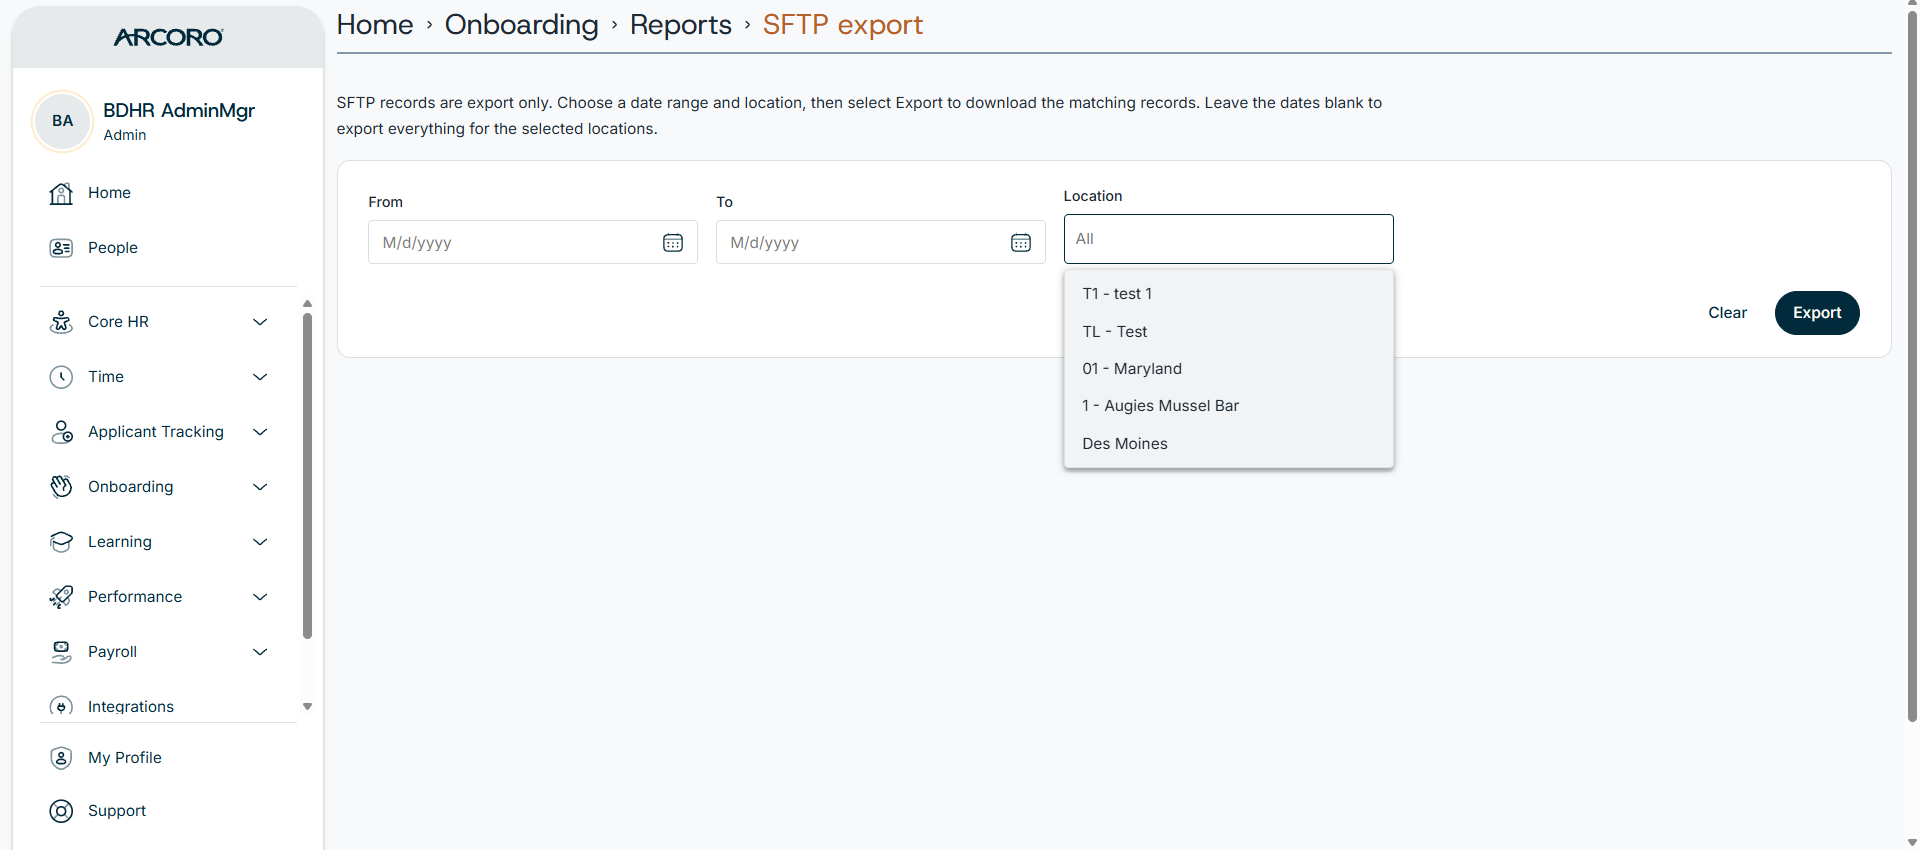This screenshot has width=1920, height=850.
Task: Click the Learning graduation cap icon
Action: (61, 542)
